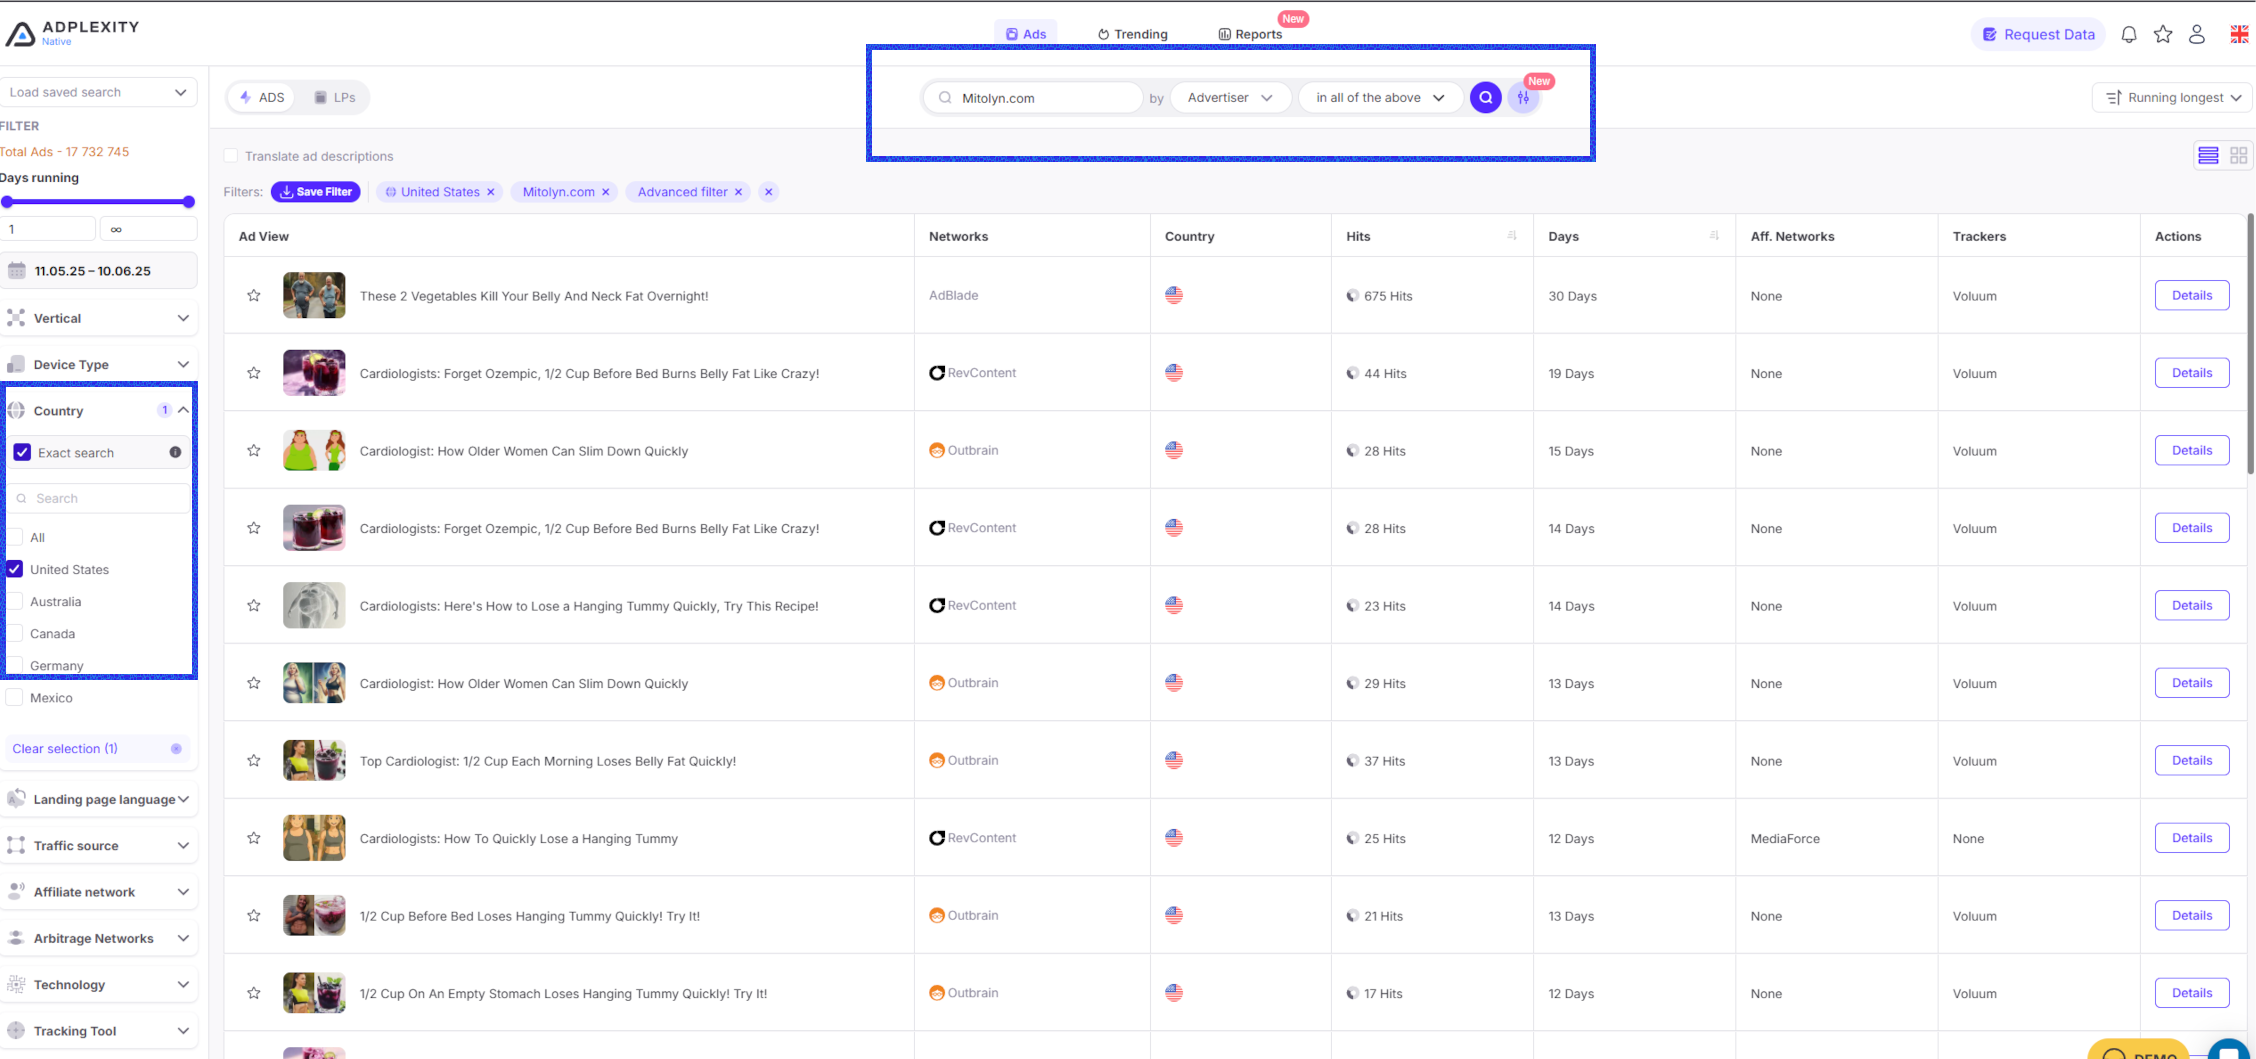Click the minimum days running field
Image resolution: width=2256 pixels, height=1059 pixels.
(48, 229)
